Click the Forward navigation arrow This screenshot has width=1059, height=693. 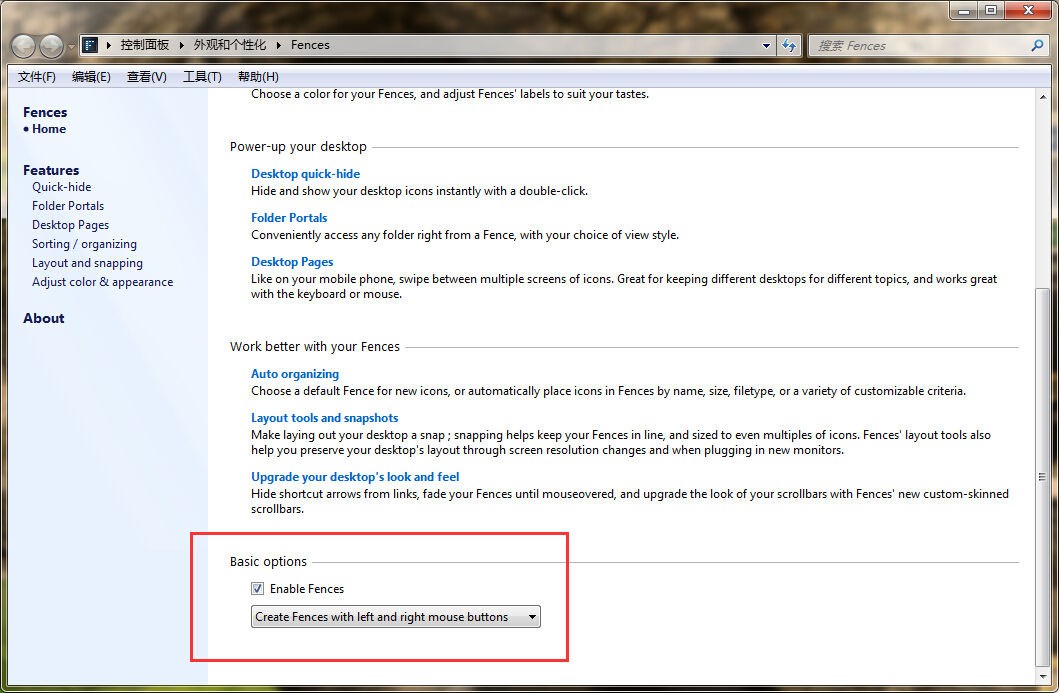pos(51,46)
